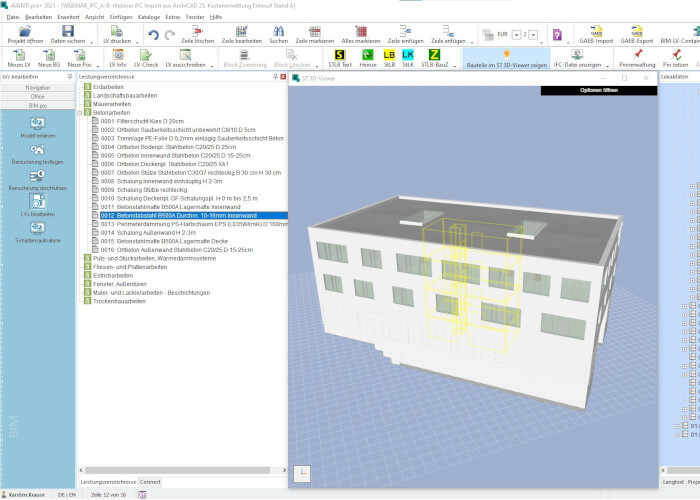
Task: Click the Heinze green icon
Action: (368, 55)
